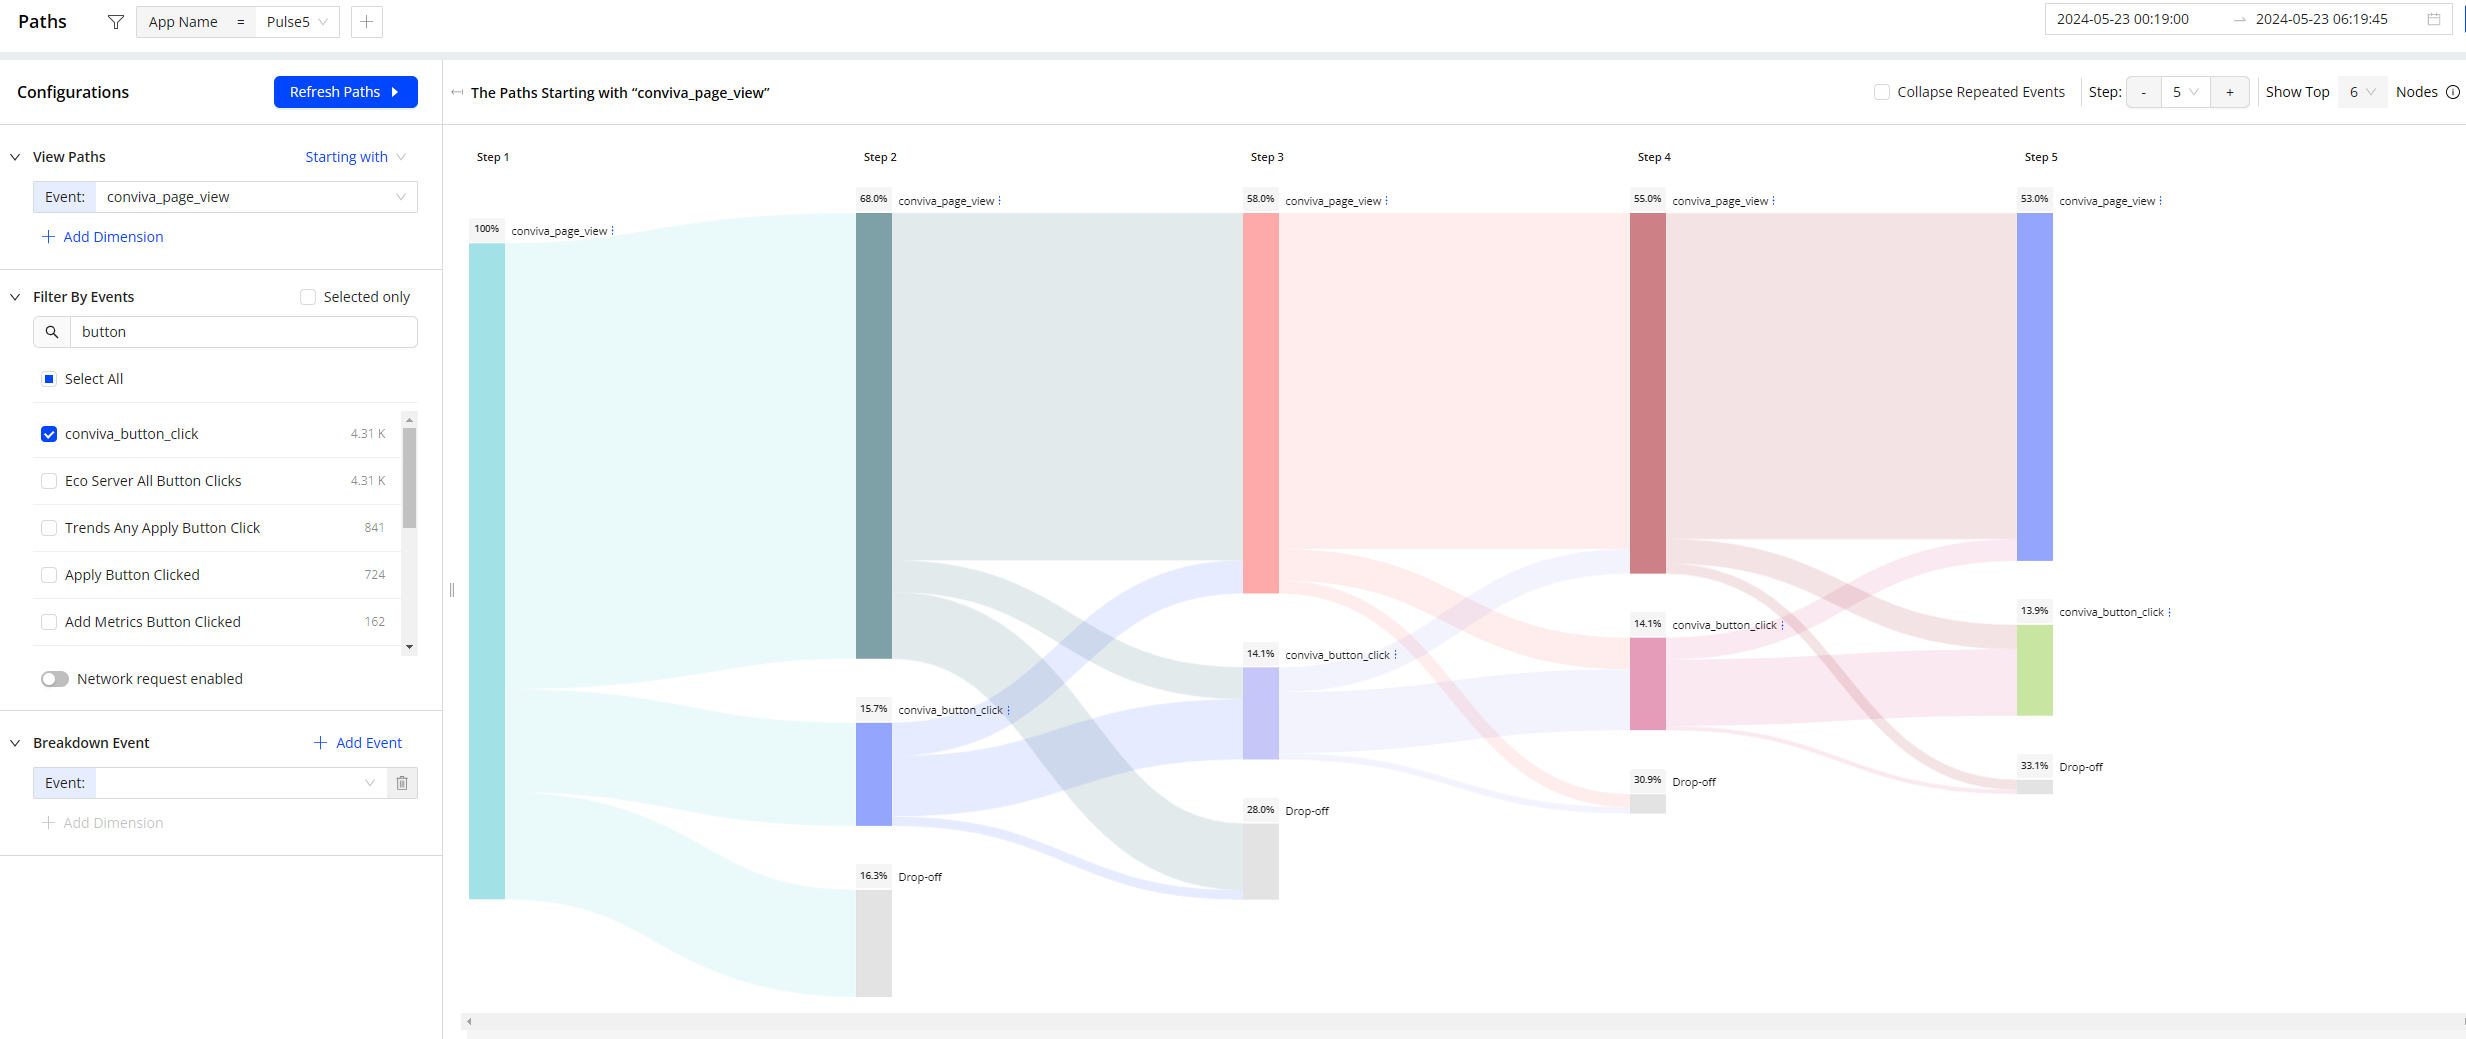The width and height of the screenshot is (2466, 1039).
Task: Click the Nodes info icon
Action: 2453,92
